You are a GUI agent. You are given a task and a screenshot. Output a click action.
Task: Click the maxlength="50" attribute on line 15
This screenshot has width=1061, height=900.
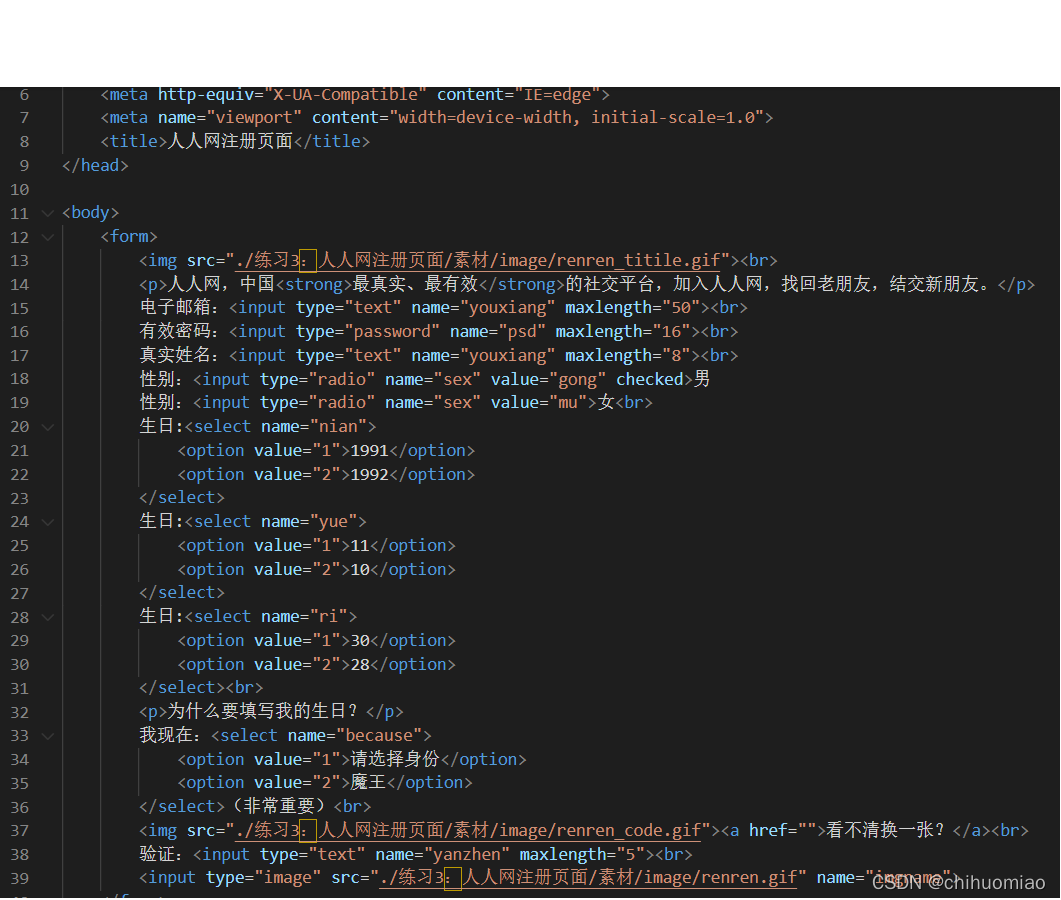[x=633, y=308]
